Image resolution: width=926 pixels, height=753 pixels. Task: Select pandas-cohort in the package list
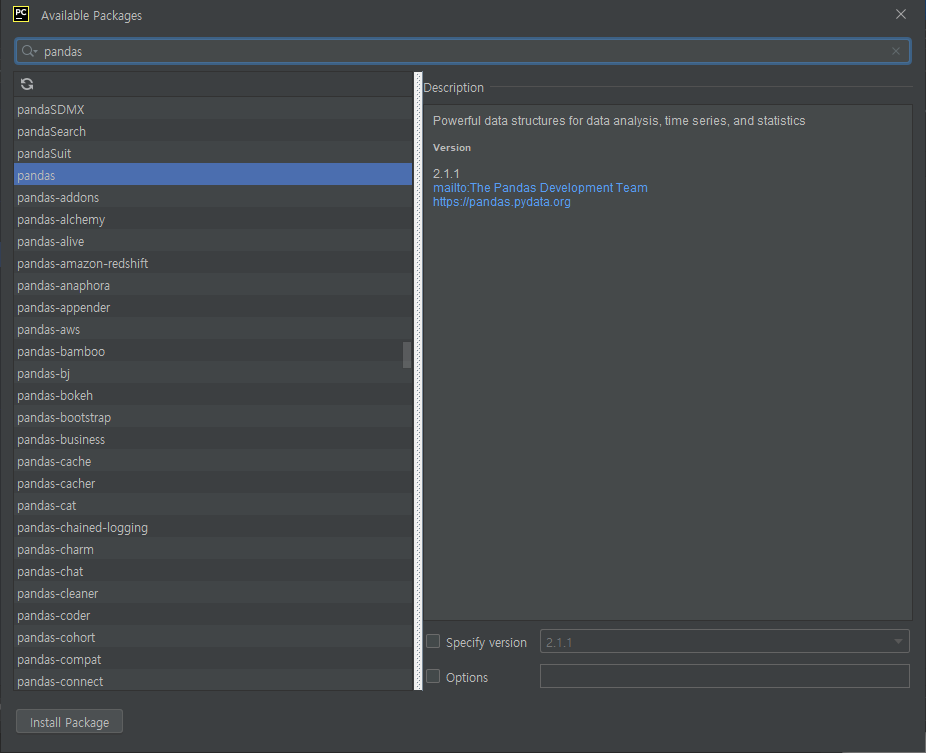click(x=213, y=637)
